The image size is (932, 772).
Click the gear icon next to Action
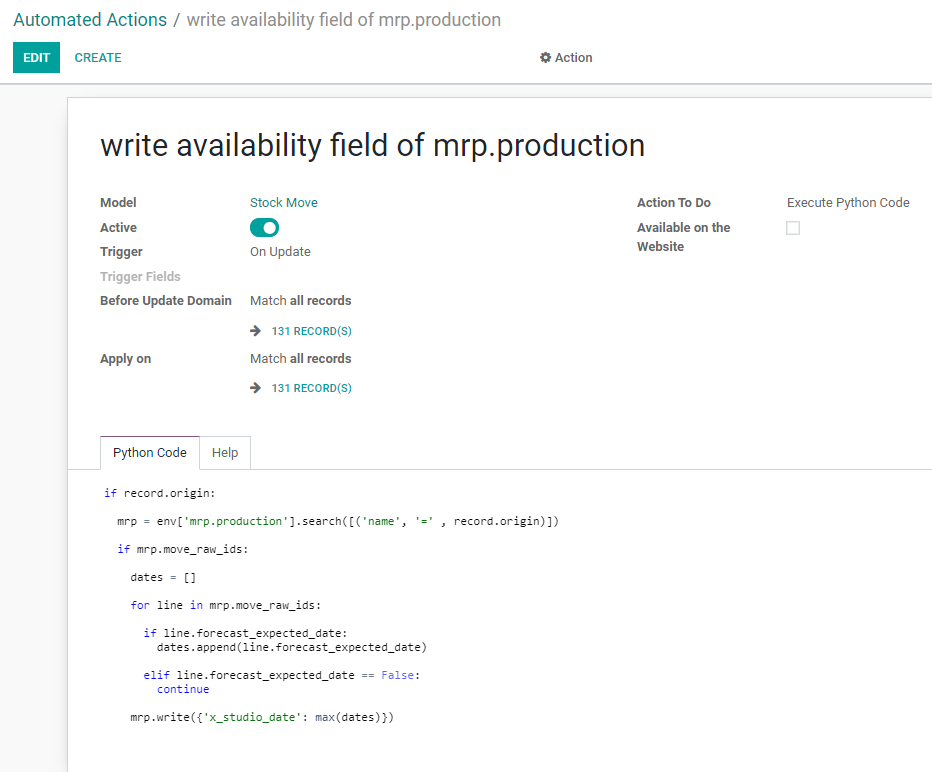(x=545, y=58)
